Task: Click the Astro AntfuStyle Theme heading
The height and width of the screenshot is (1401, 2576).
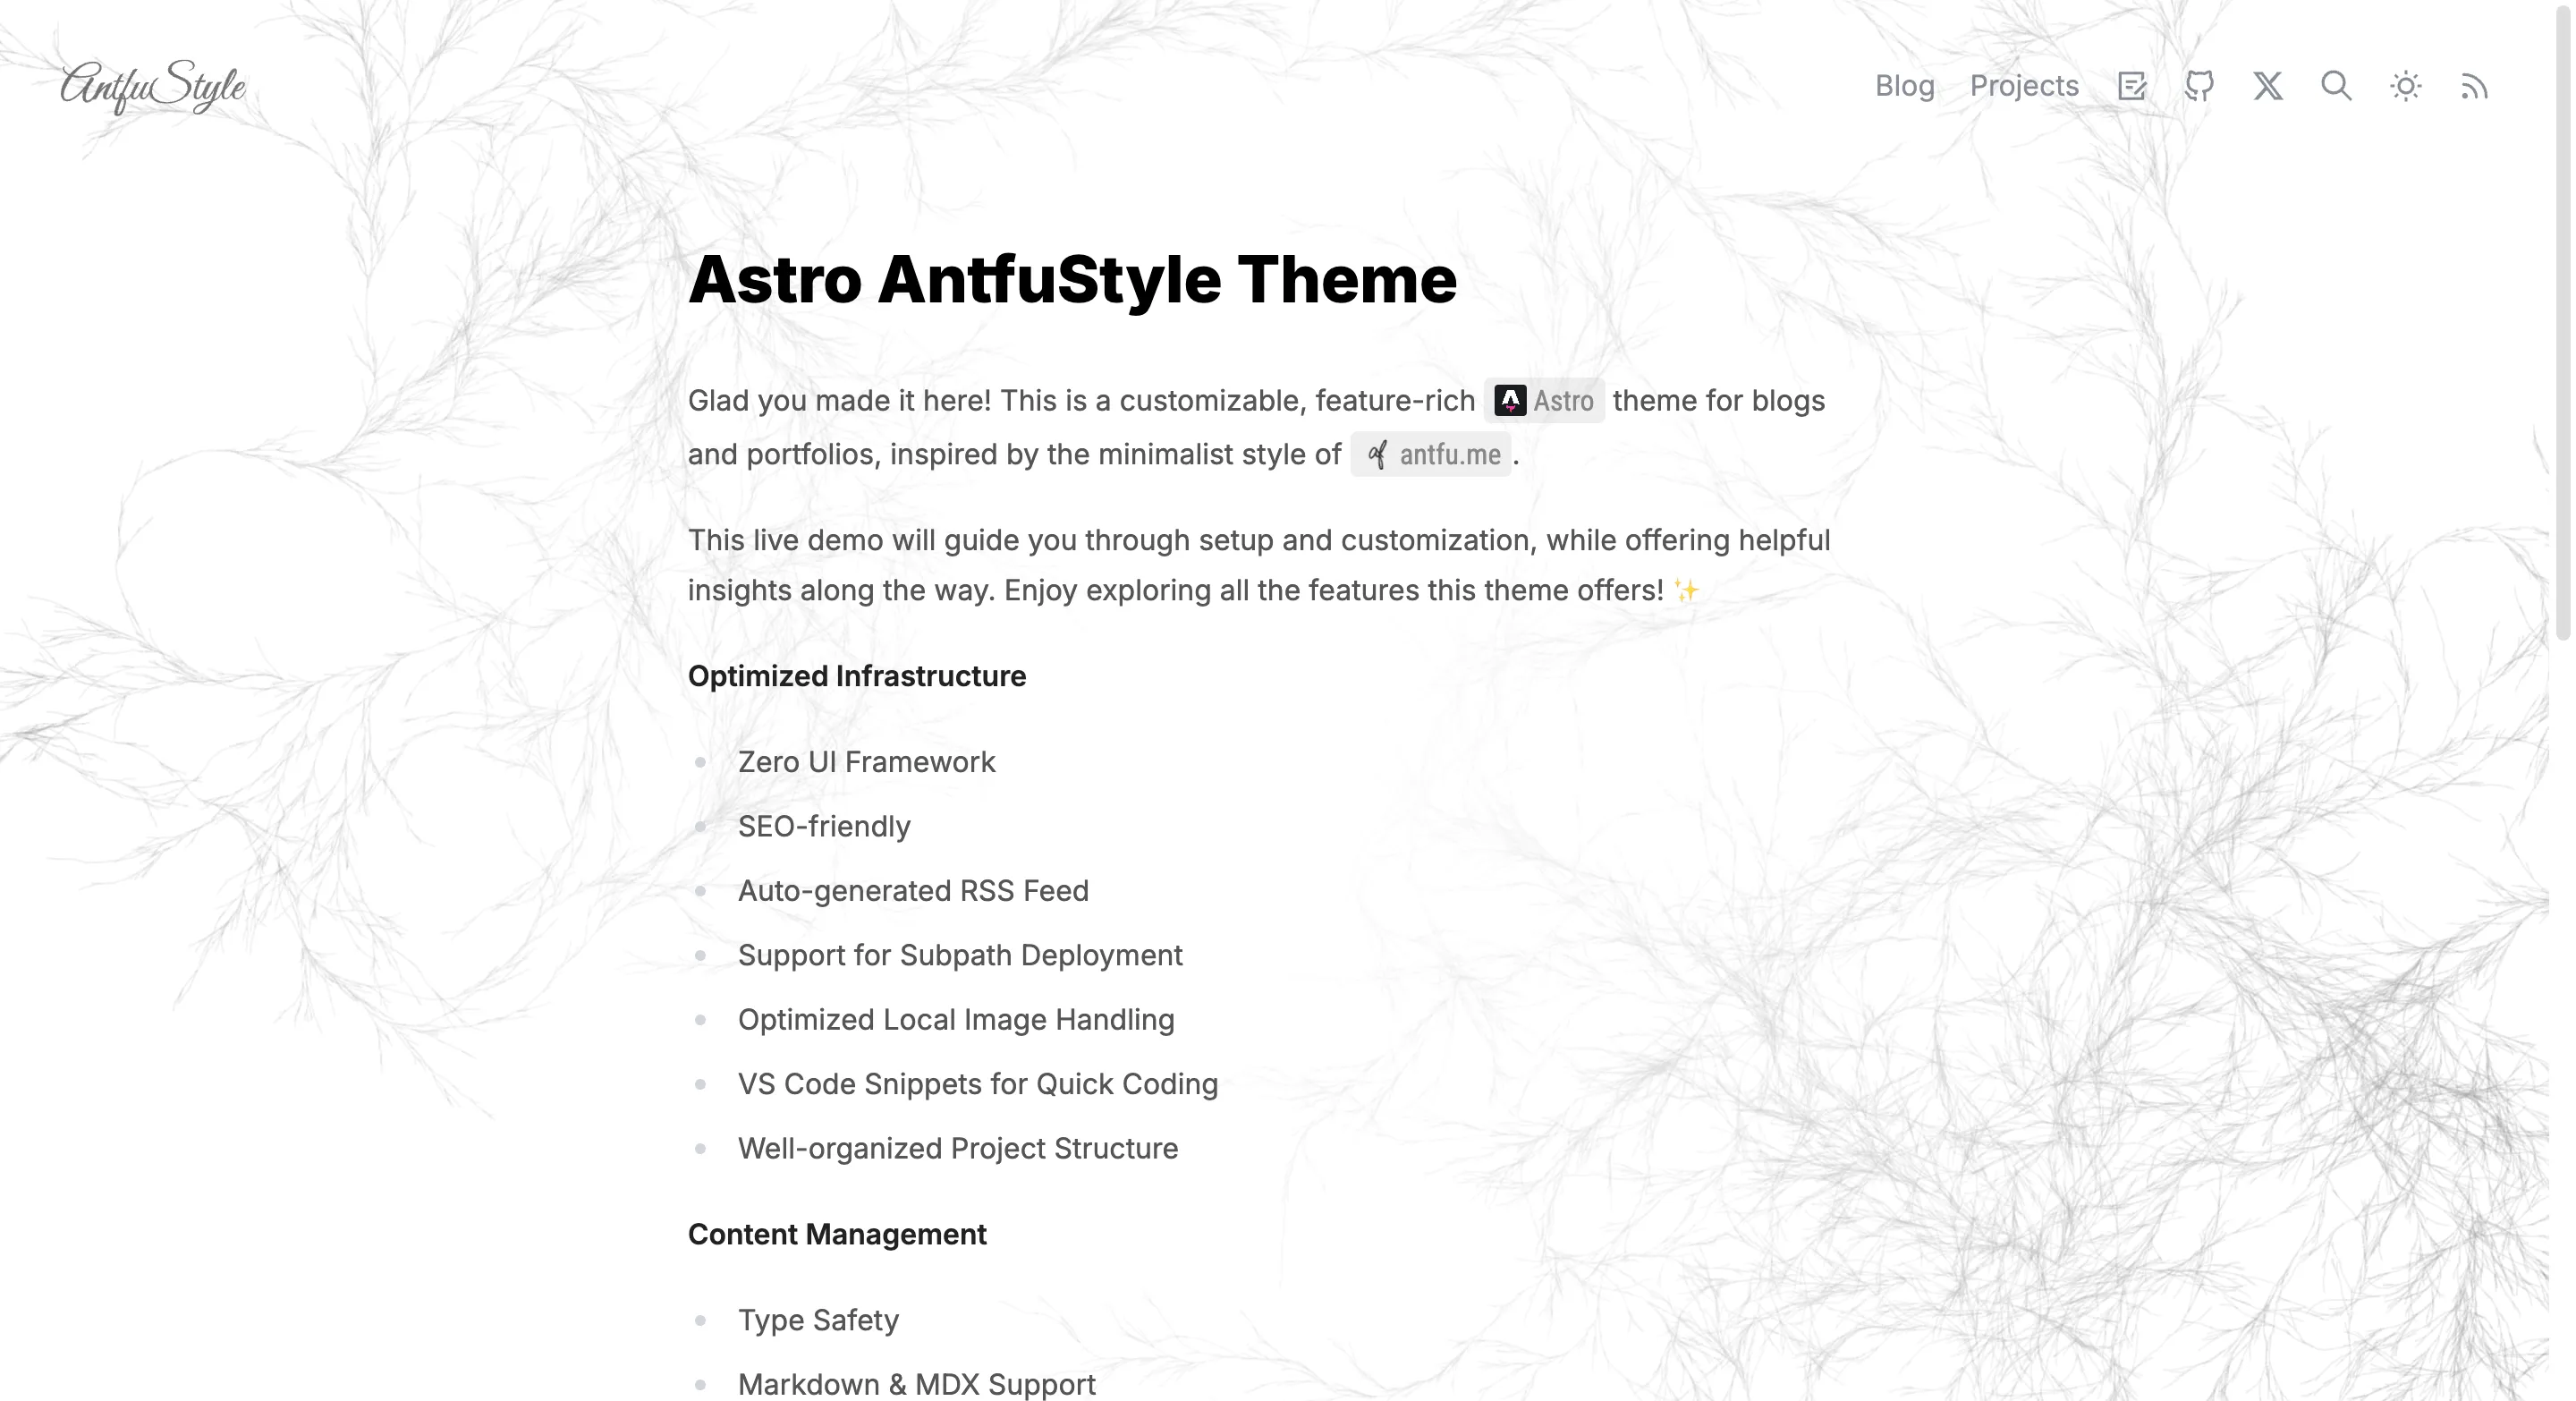Action: [1072, 279]
